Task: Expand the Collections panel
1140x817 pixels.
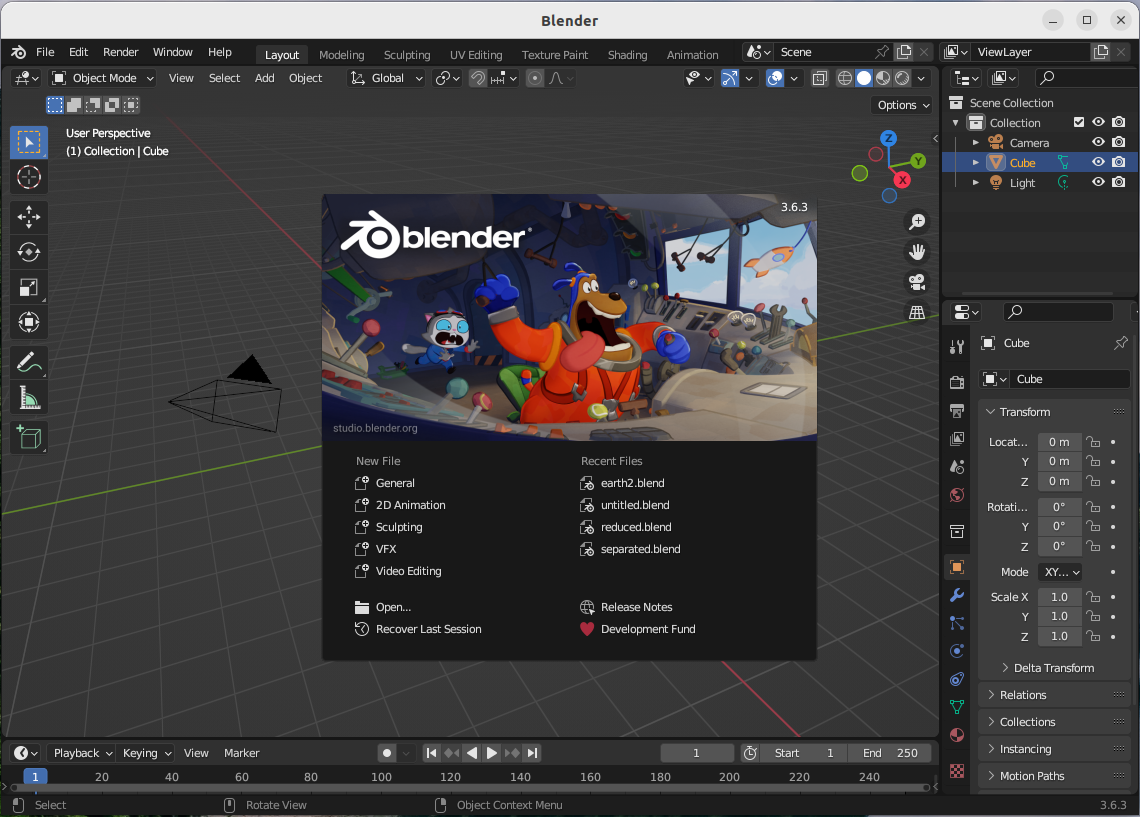Action: coord(1055,722)
